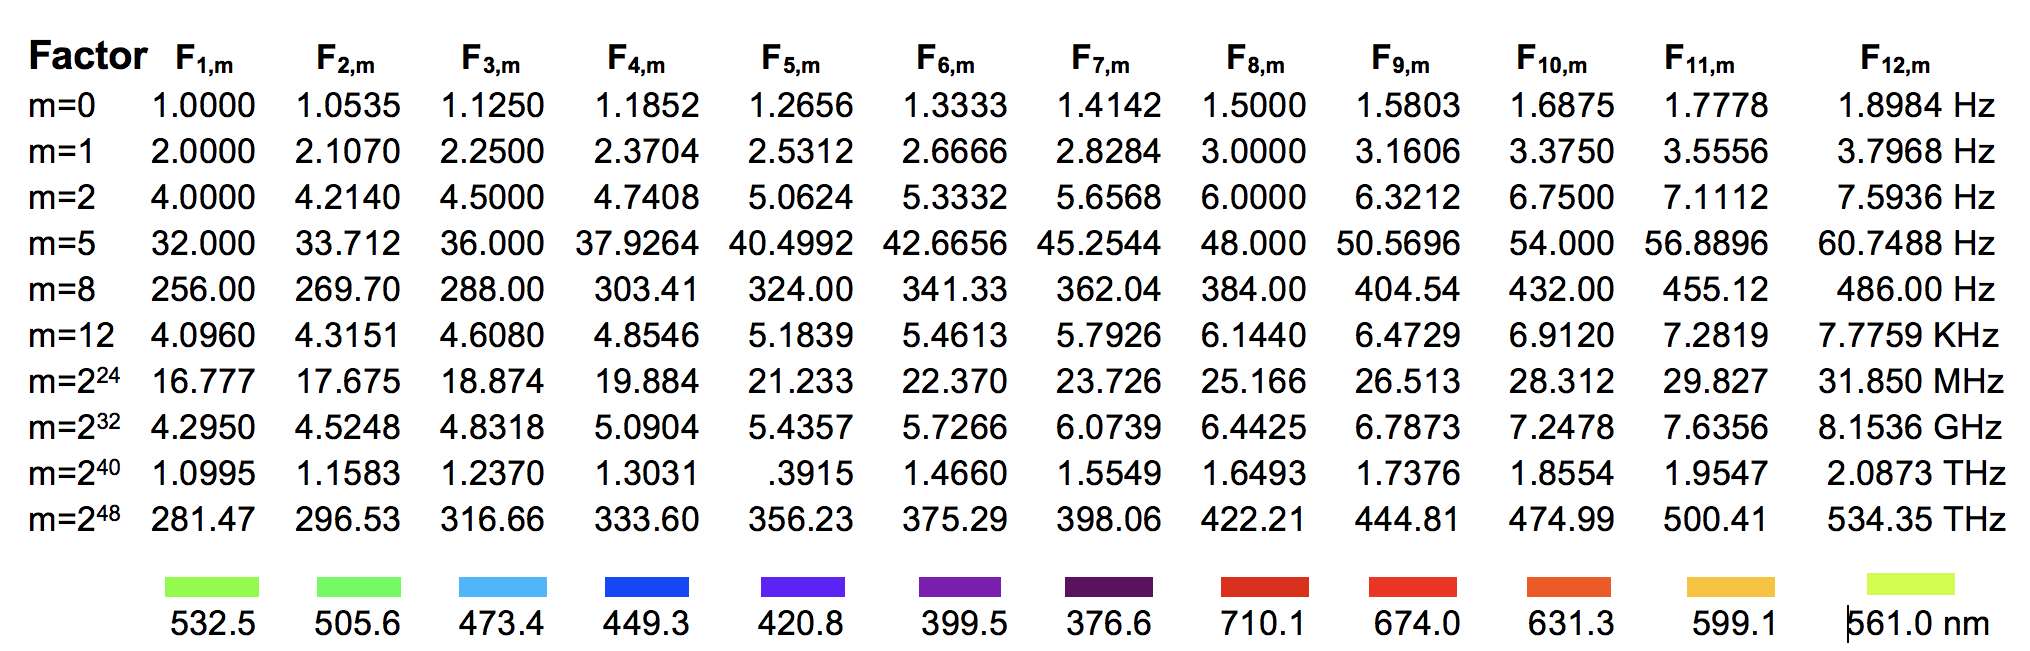Click the value 25.166
2030x651 pixels.
tap(1254, 381)
